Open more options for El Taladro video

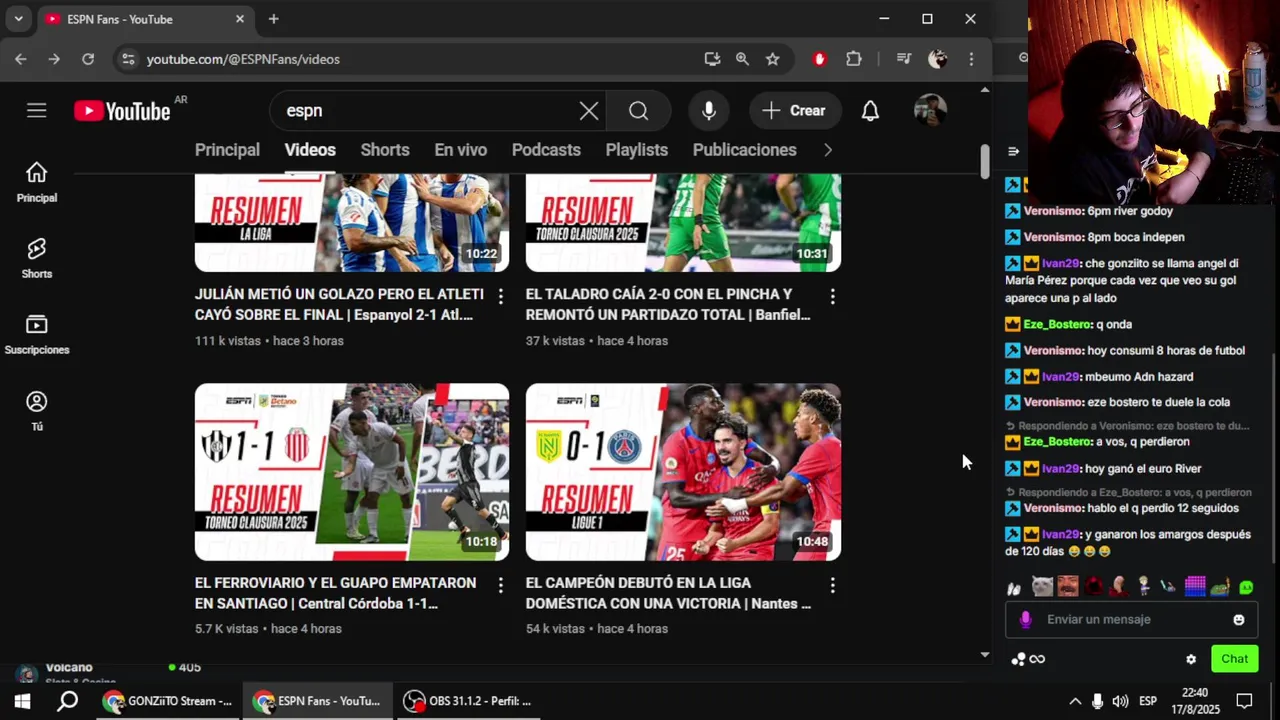[x=832, y=296]
